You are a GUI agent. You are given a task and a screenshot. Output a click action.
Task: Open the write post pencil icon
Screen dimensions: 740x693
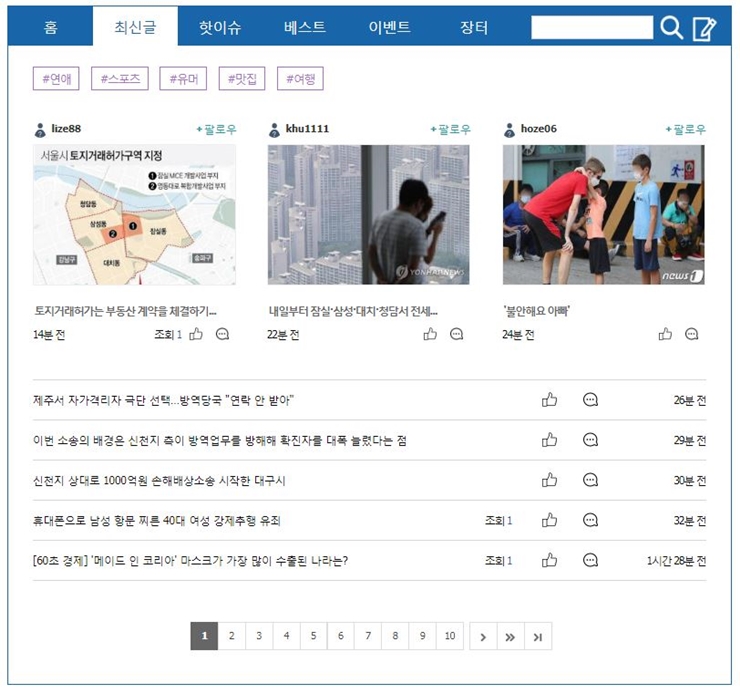click(704, 28)
